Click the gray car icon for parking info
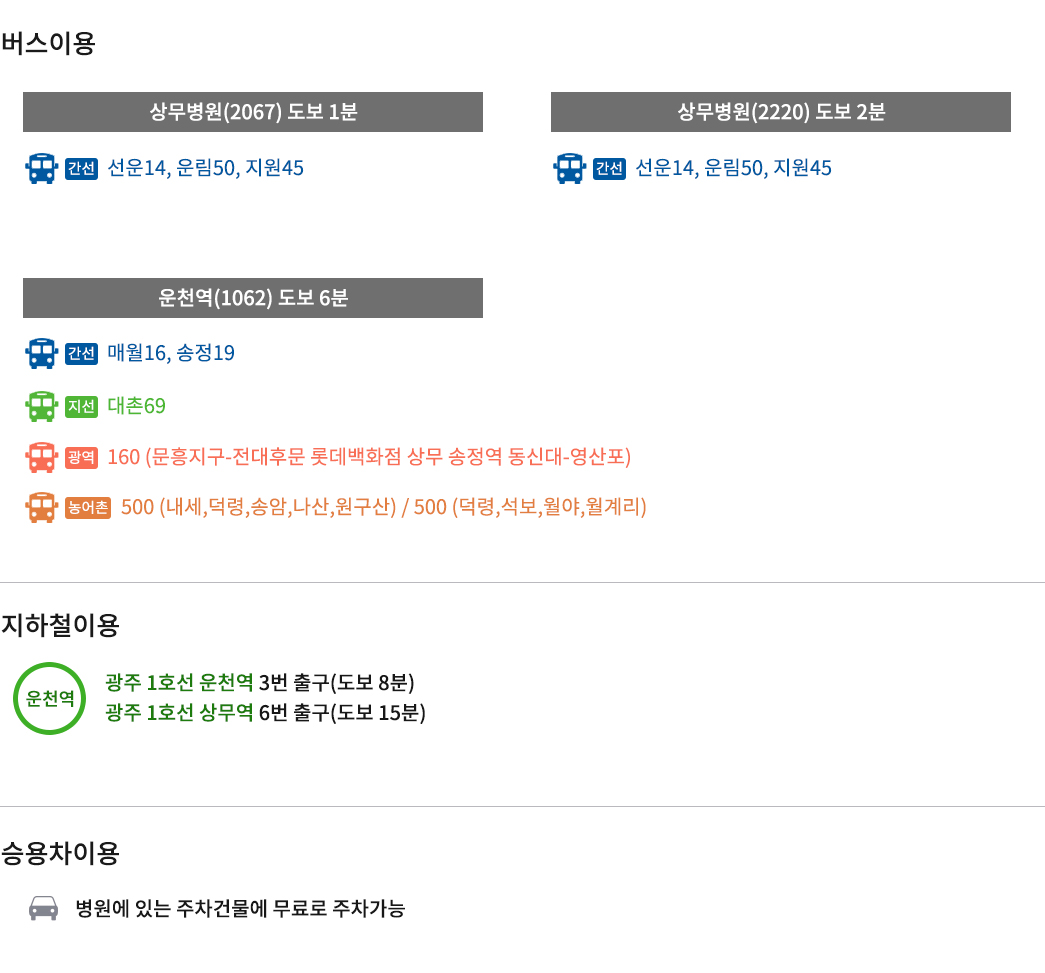This screenshot has width=1045, height=973. [43, 908]
